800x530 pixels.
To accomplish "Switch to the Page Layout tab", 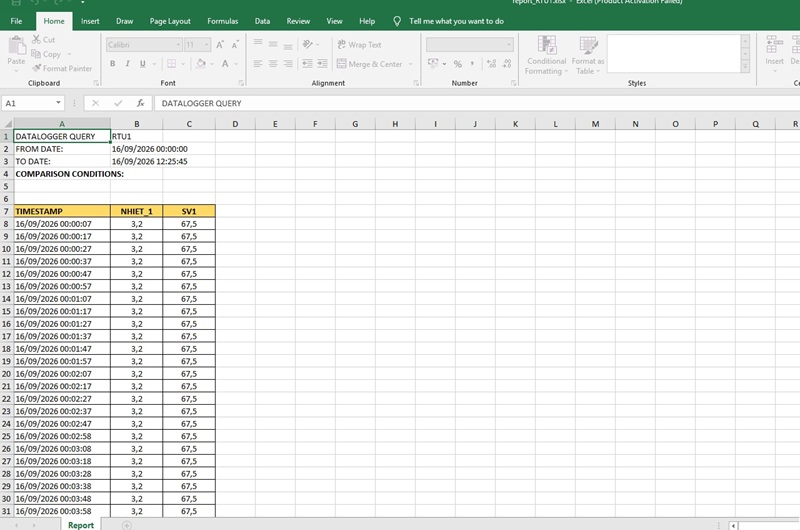I will [x=170, y=21].
